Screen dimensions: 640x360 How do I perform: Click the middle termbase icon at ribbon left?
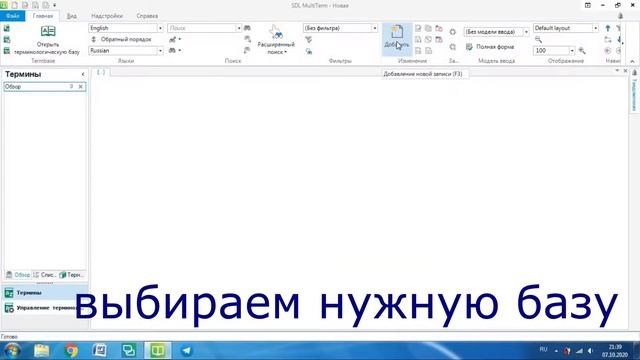point(7,40)
